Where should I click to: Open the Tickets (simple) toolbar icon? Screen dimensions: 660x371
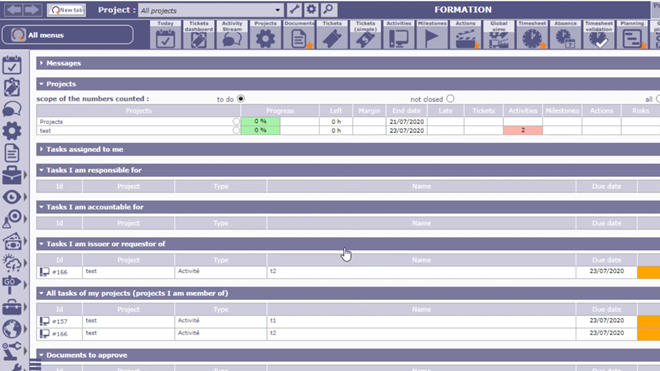click(365, 35)
